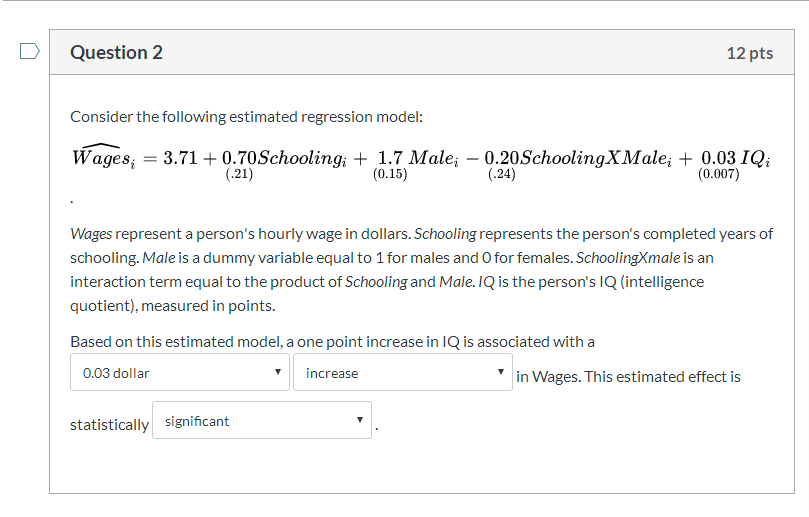Open the '0.03 dollar' dropdown
This screenshot has height=517, width=809.
click(180, 373)
